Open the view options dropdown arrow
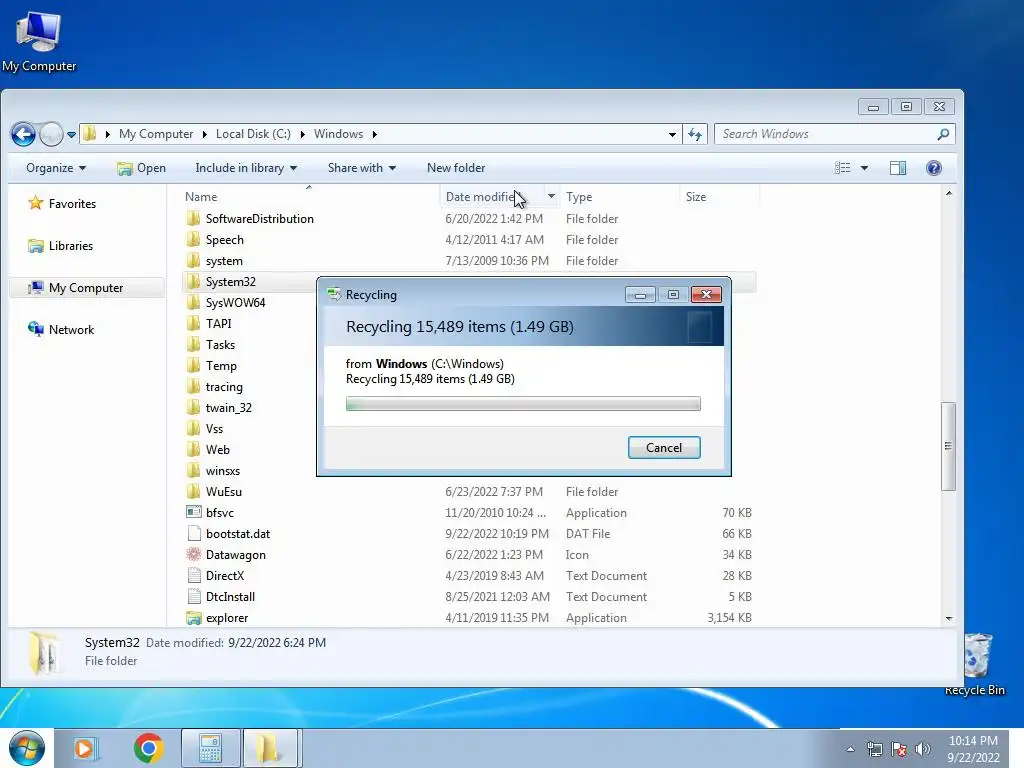The height and width of the screenshot is (768, 1024). click(x=864, y=168)
